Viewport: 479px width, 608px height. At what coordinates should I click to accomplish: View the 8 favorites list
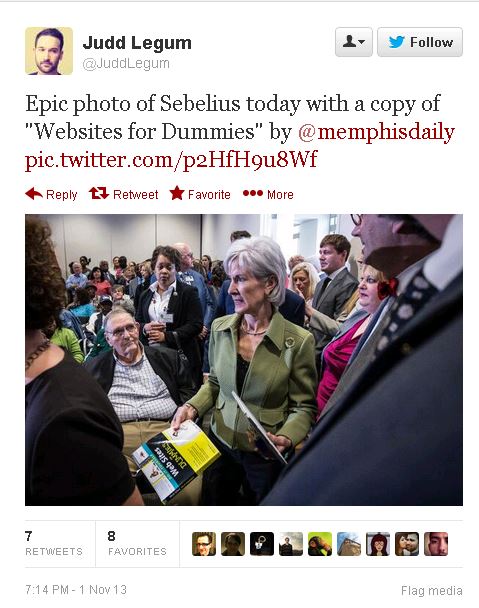click(137, 544)
